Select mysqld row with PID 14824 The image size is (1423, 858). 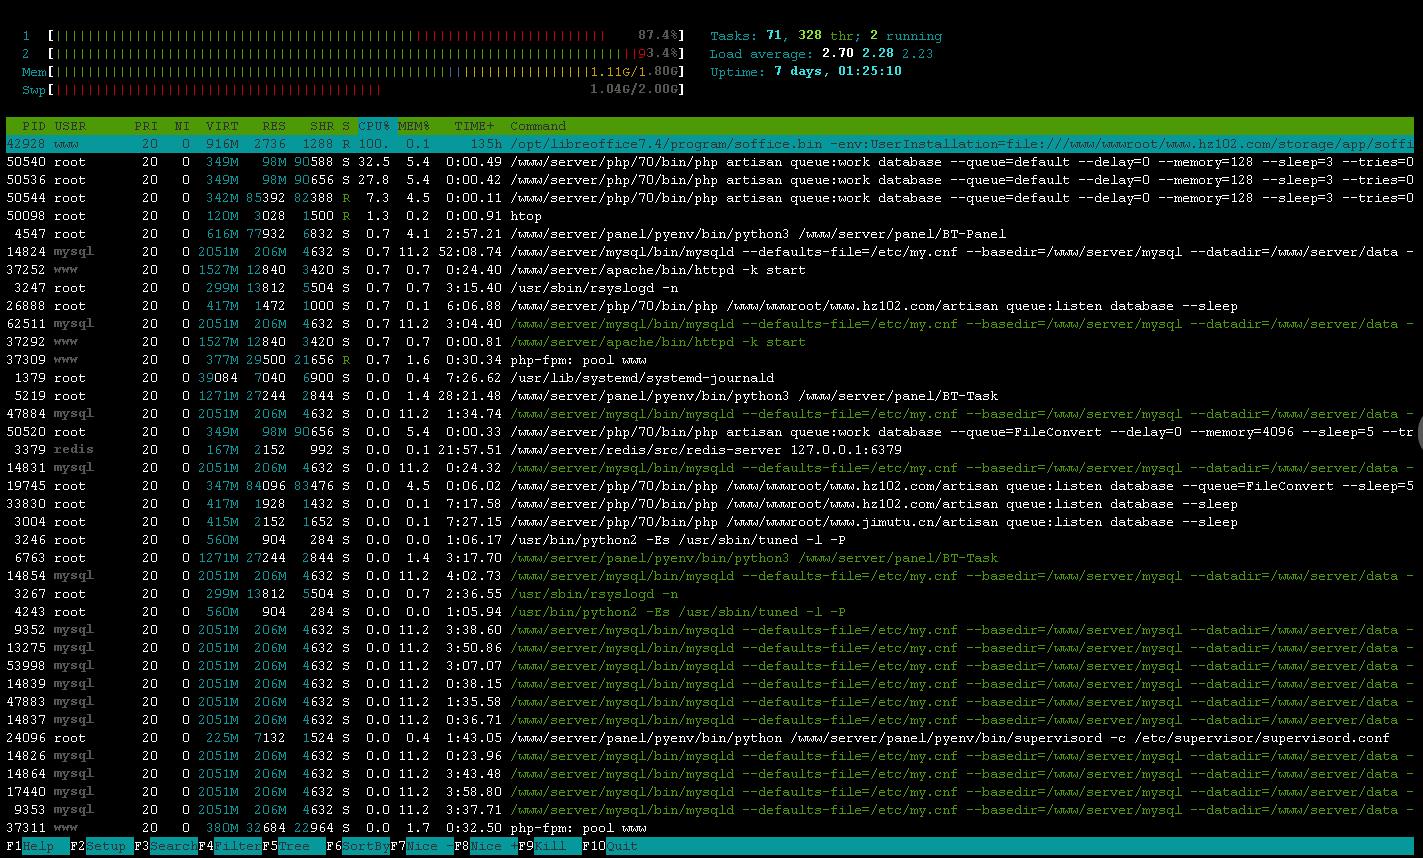pos(710,252)
